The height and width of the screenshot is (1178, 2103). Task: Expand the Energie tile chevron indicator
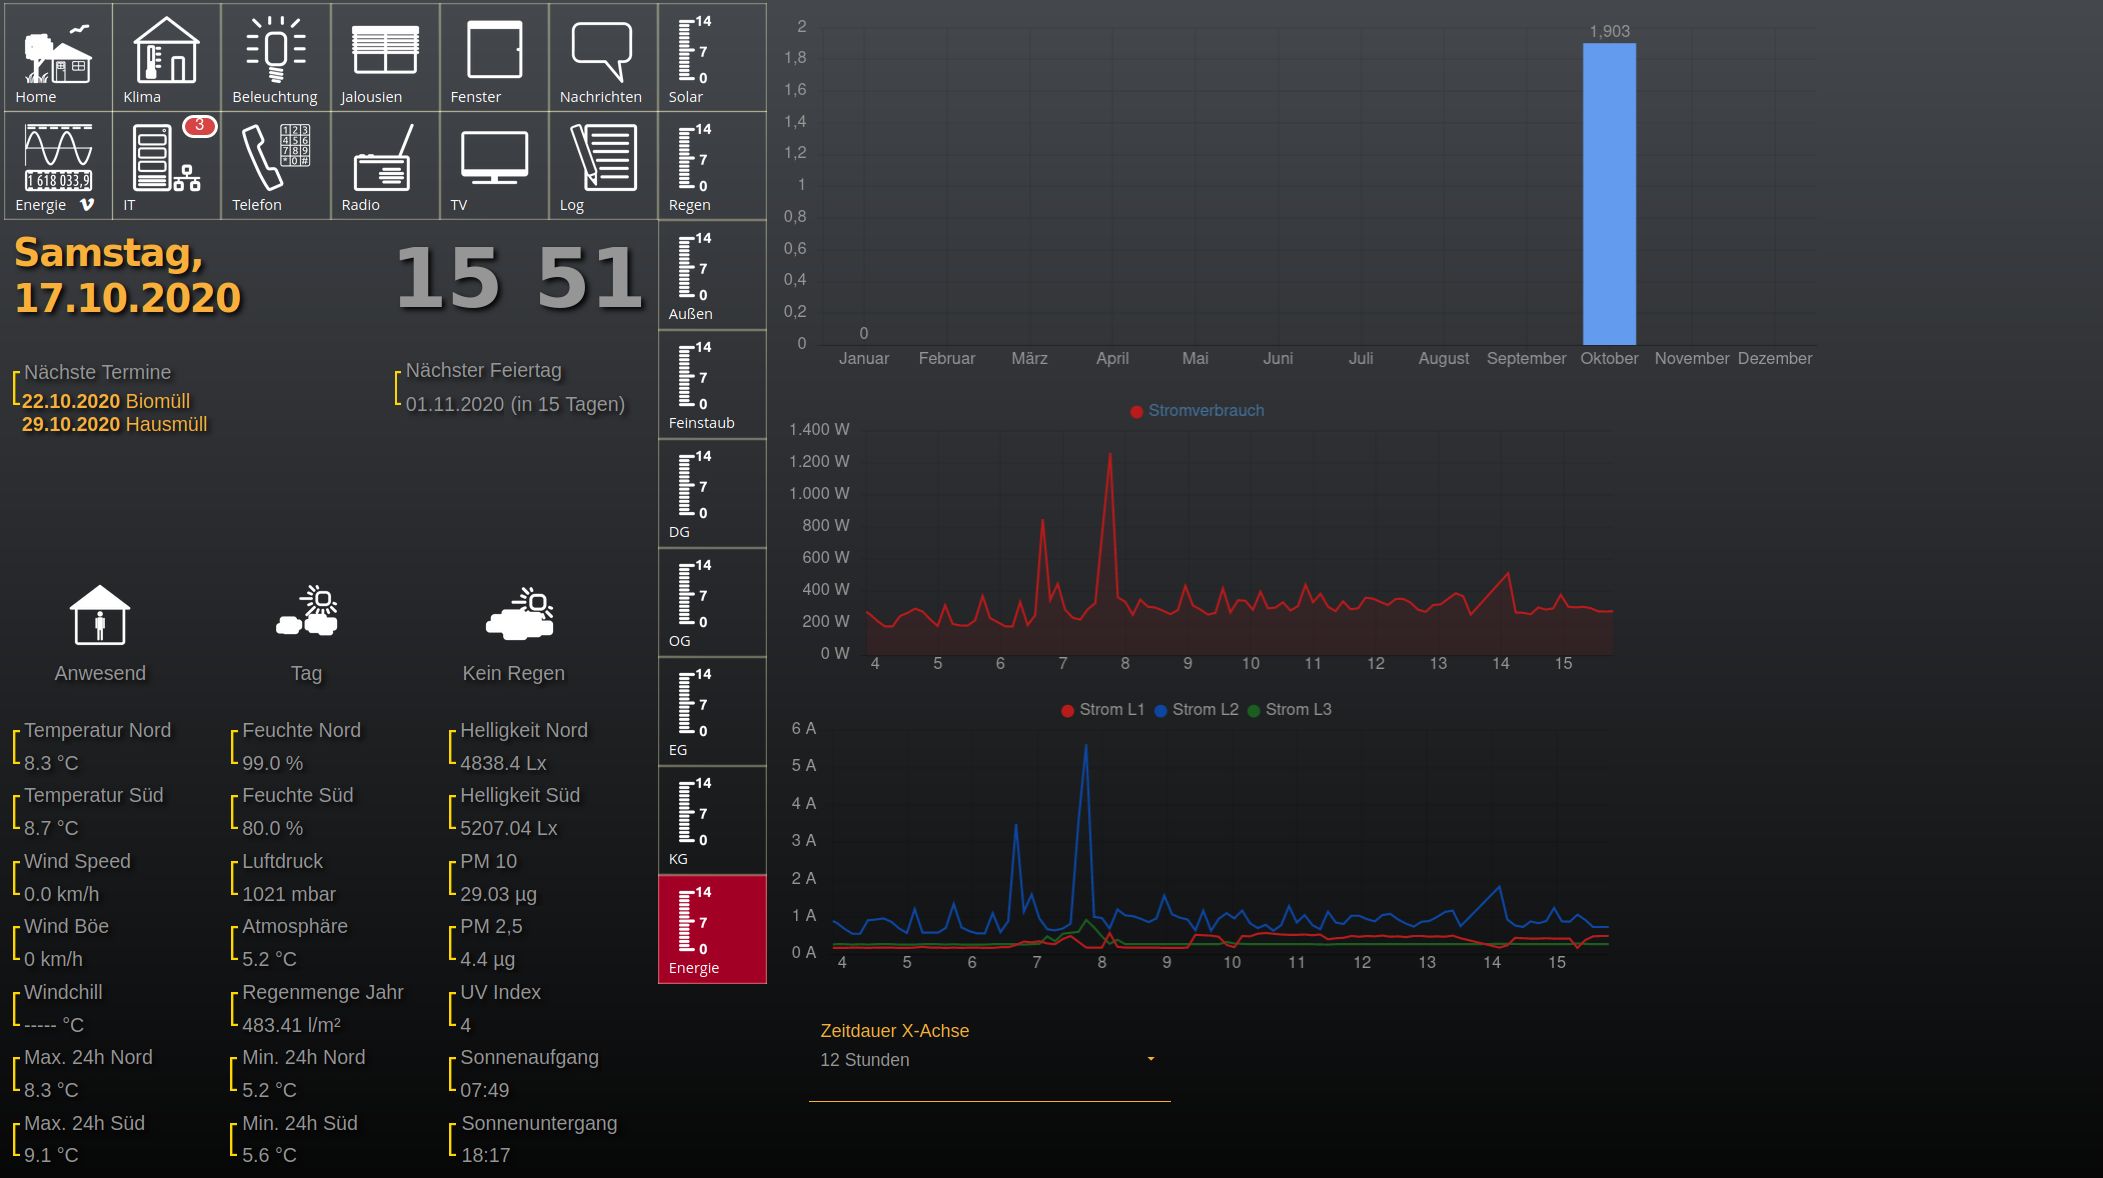coord(87,205)
